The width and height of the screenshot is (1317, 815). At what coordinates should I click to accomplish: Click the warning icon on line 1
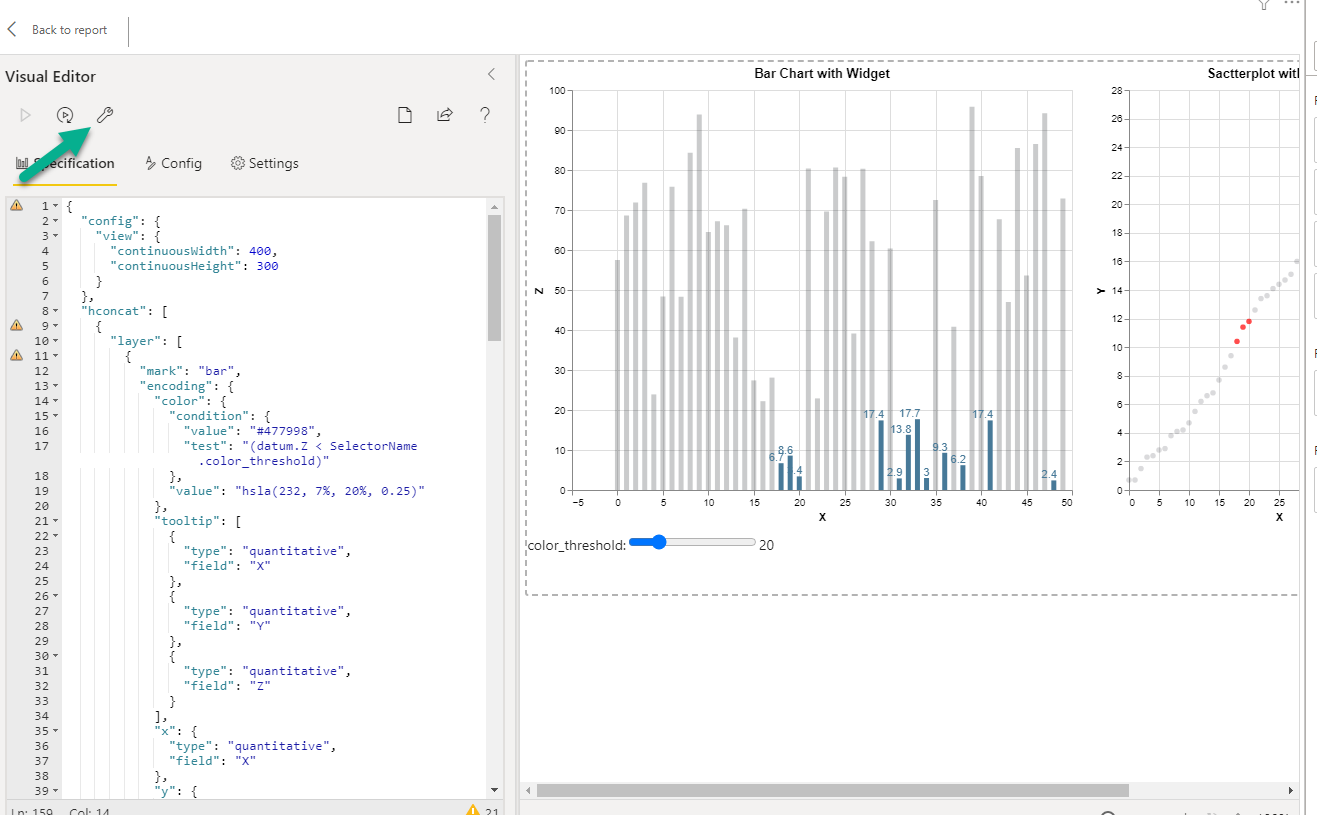coord(16,205)
